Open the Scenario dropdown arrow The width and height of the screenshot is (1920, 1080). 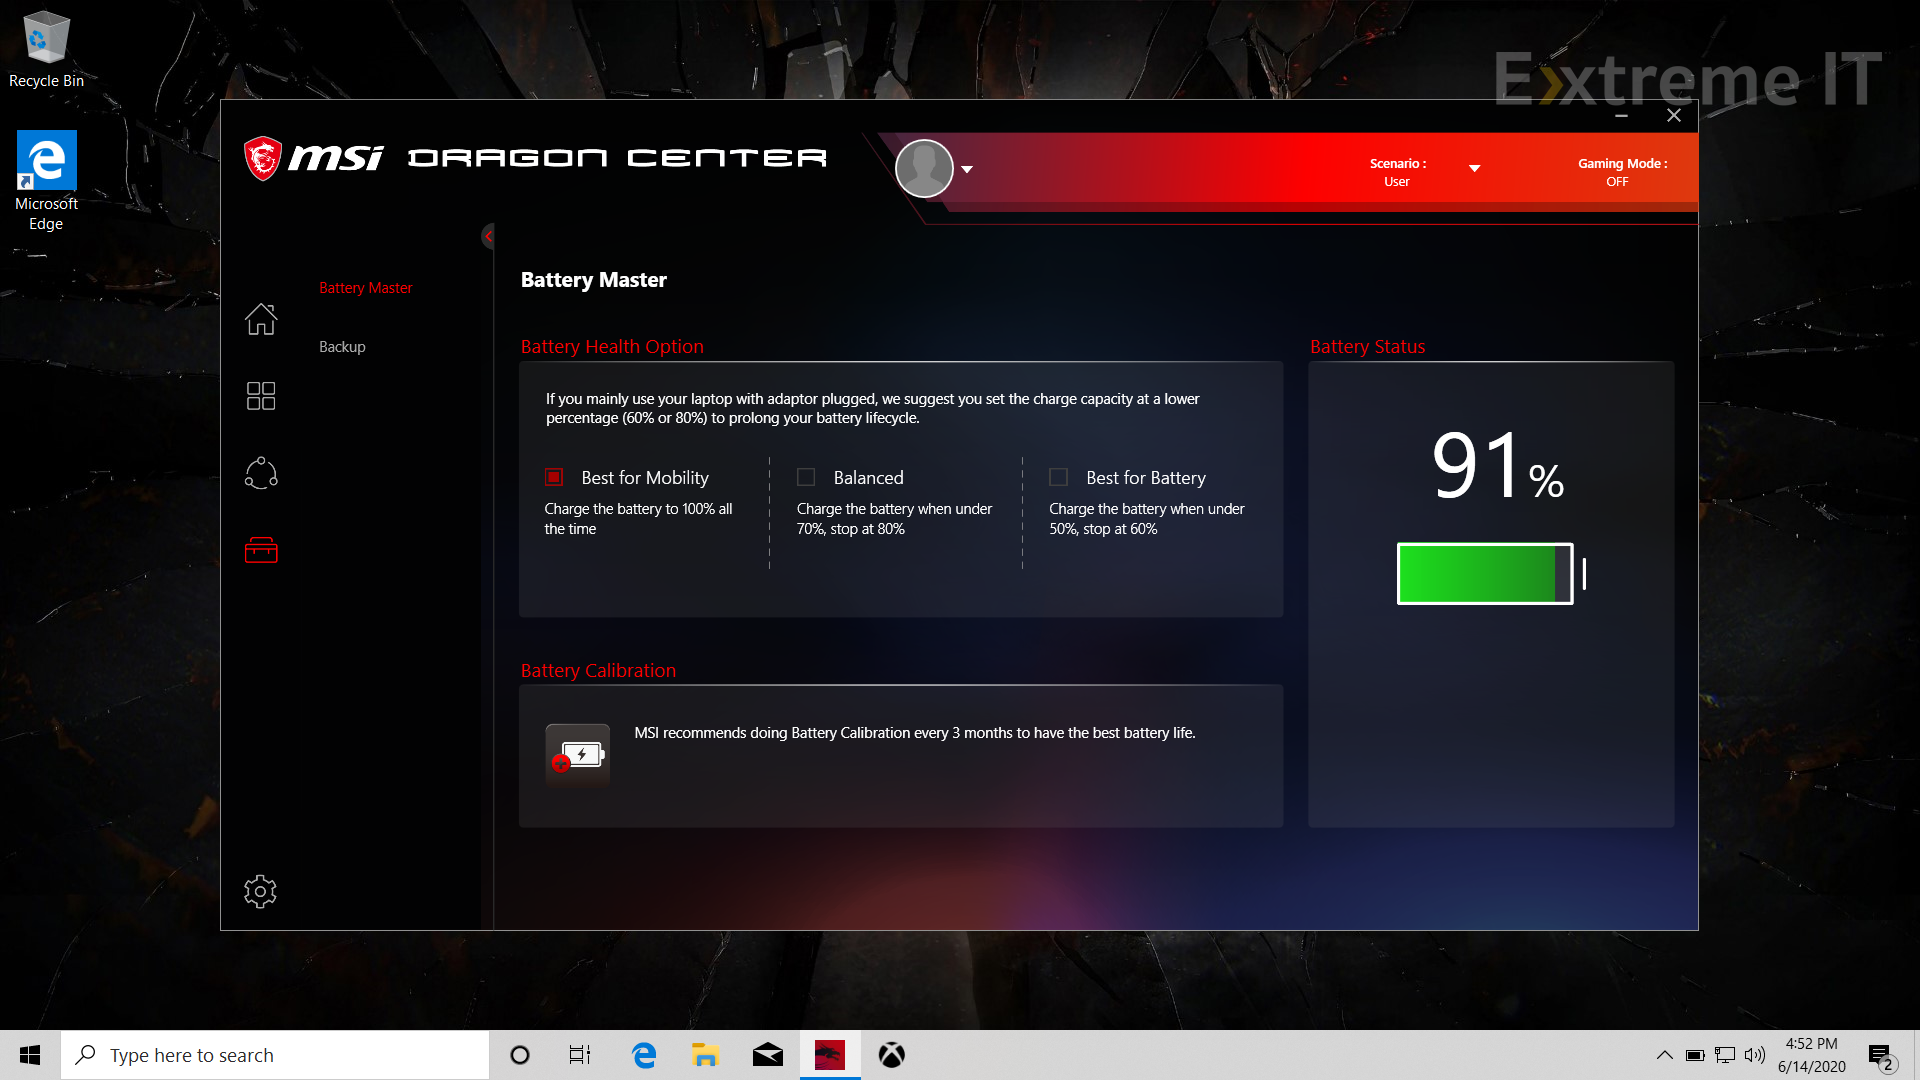pyautogui.click(x=1474, y=168)
